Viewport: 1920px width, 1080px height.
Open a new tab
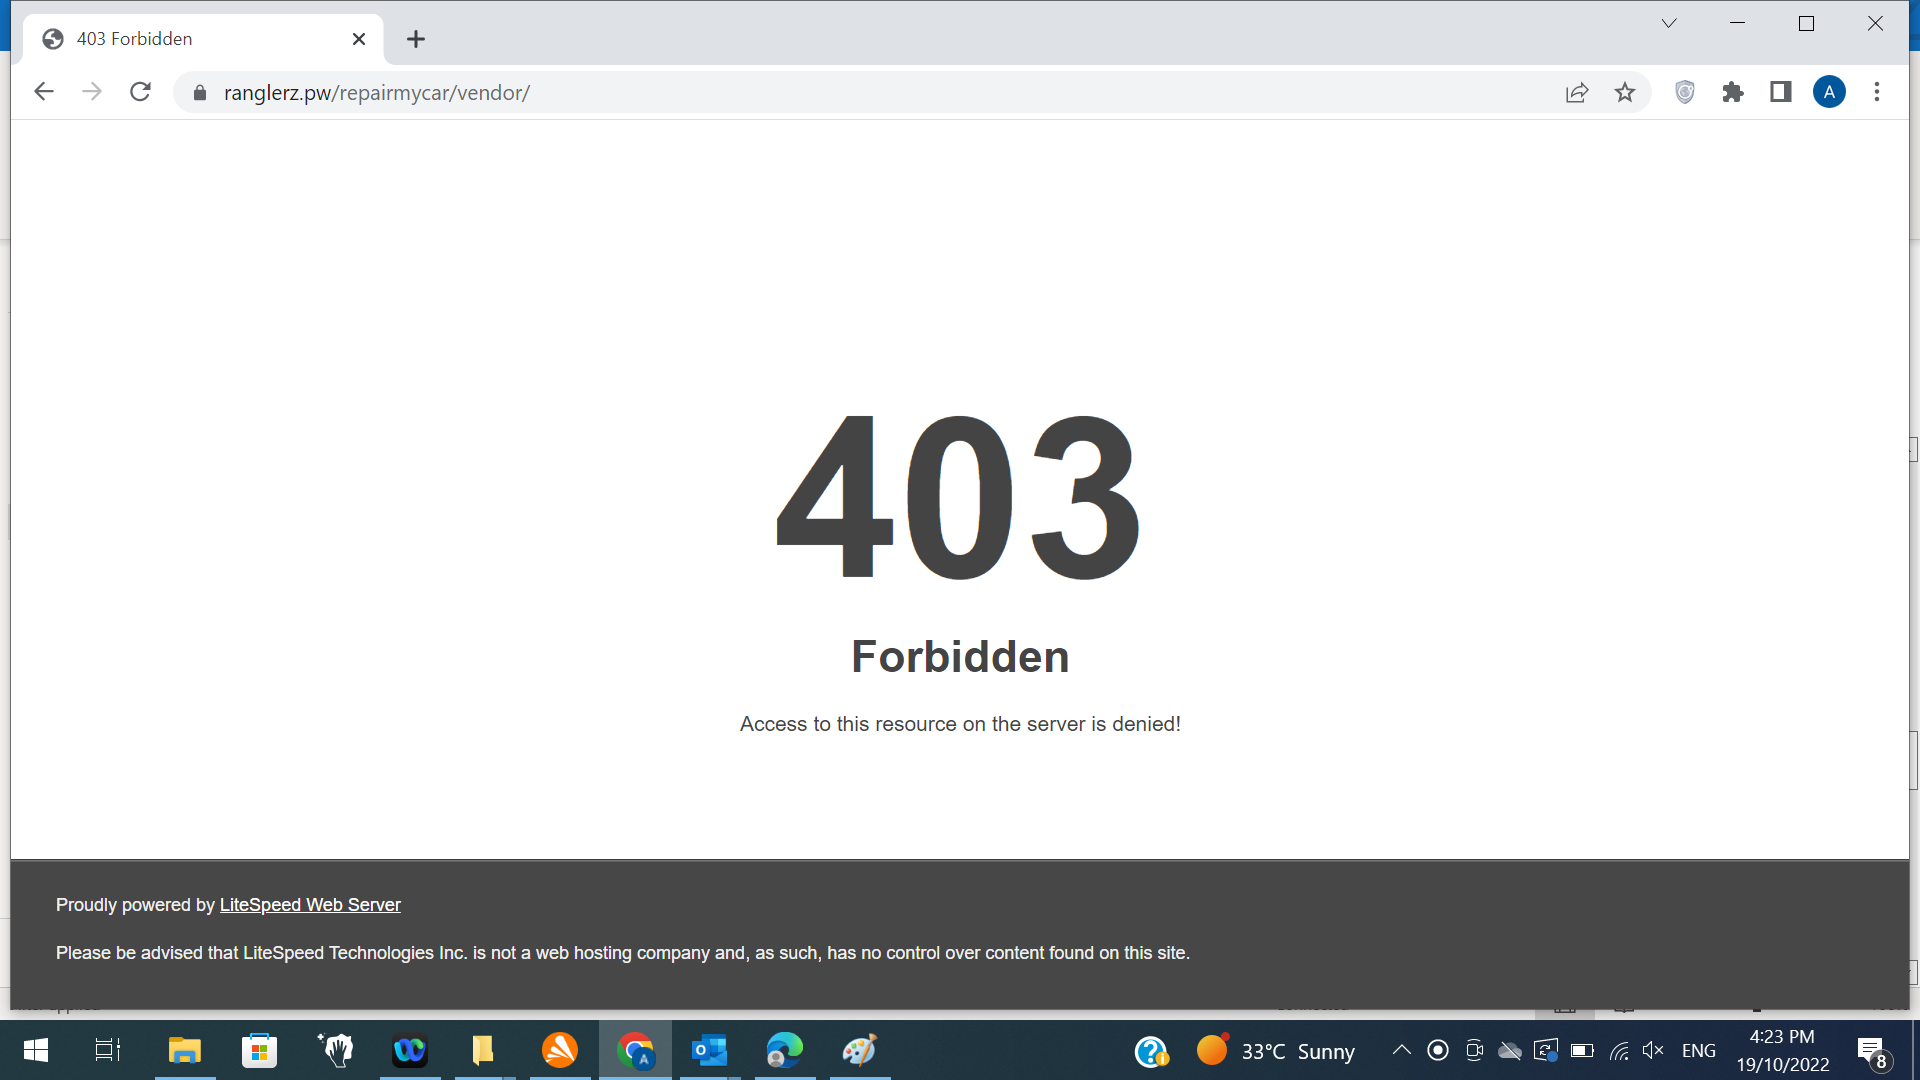point(416,39)
